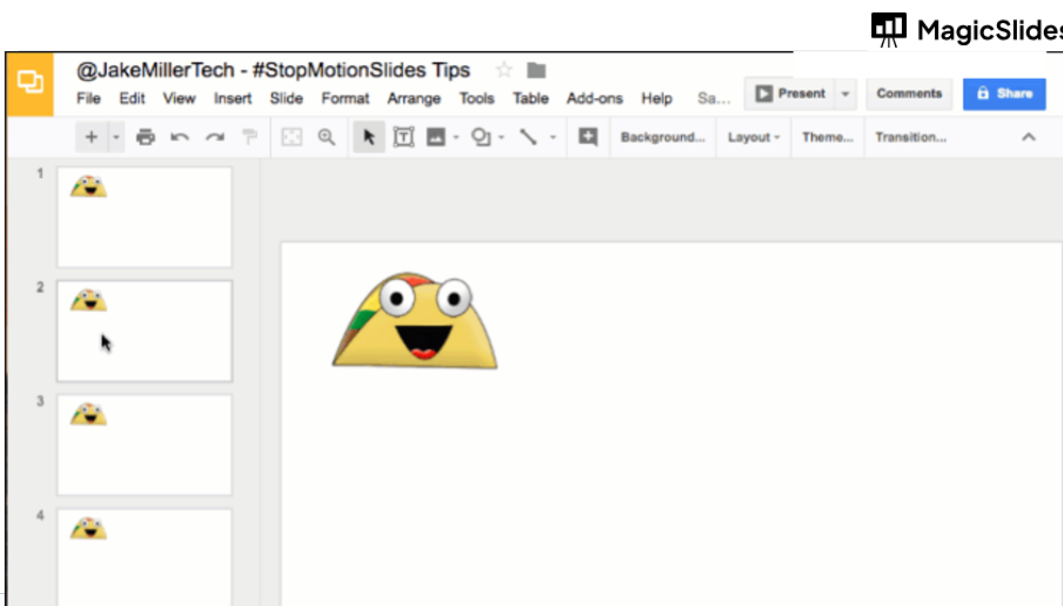Select the Line tool

pyautogui.click(x=528, y=137)
